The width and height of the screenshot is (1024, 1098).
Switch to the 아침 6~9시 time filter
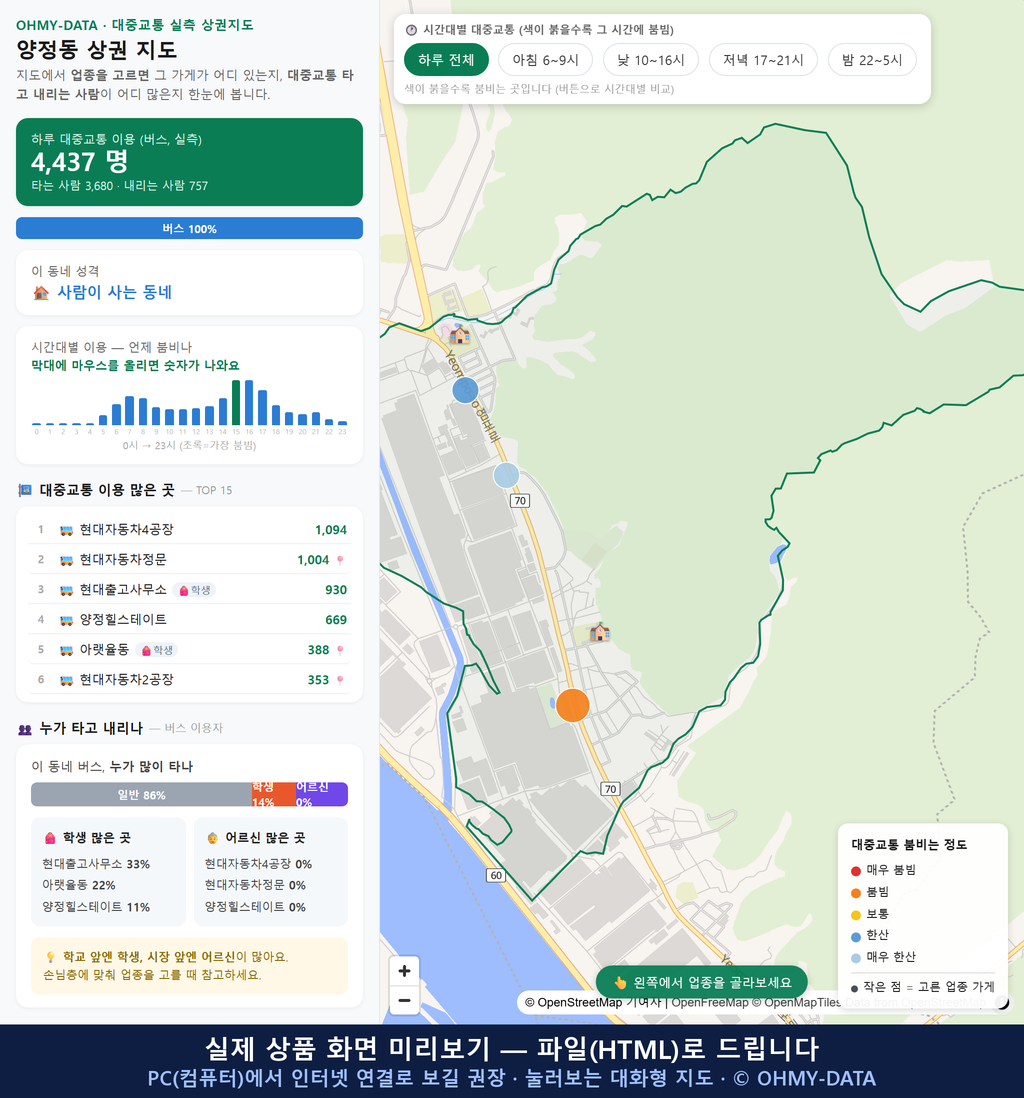click(x=546, y=60)
